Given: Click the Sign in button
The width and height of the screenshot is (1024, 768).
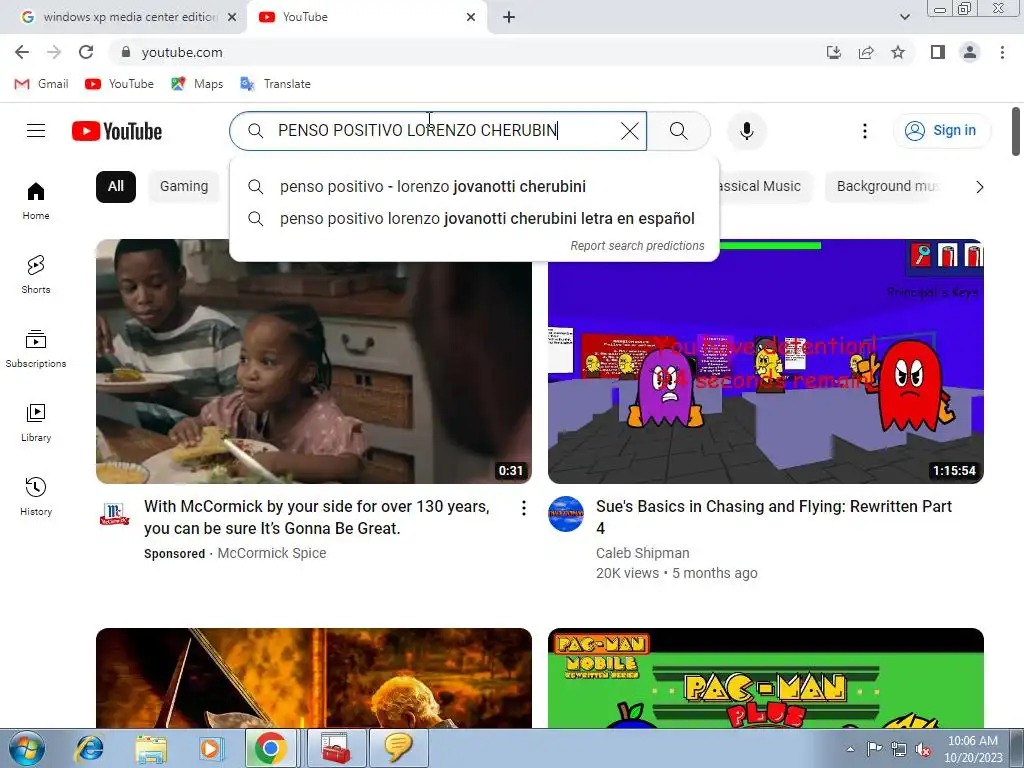Looking at the screenshot, I should tap(941, 131).
